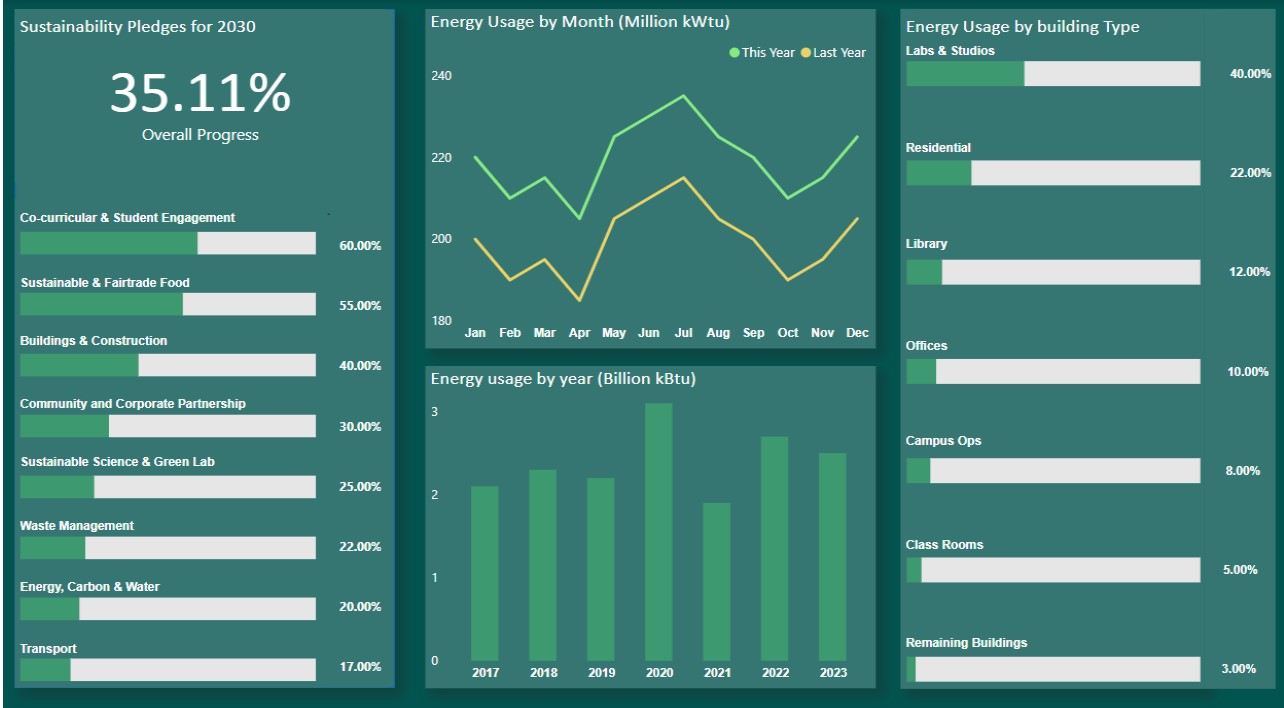Click the Energy Usage by building Type heading
Viewport: 1284px width, 708px height.
pos(1022,27)
